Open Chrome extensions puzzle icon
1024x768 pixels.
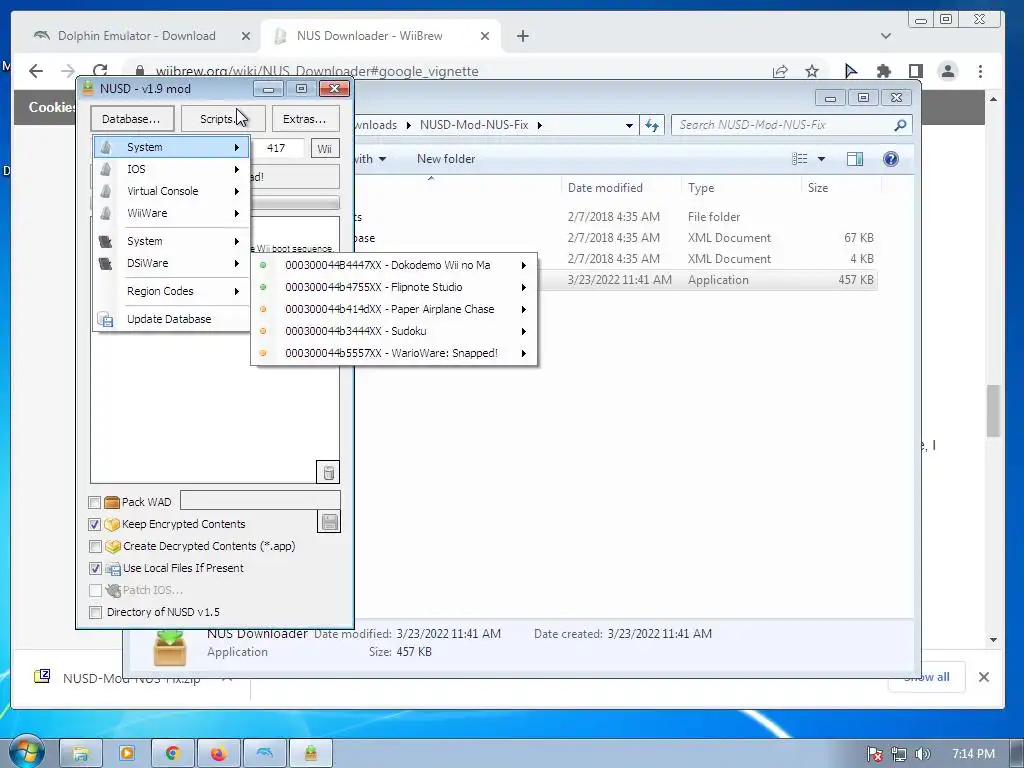coord(884,71)
